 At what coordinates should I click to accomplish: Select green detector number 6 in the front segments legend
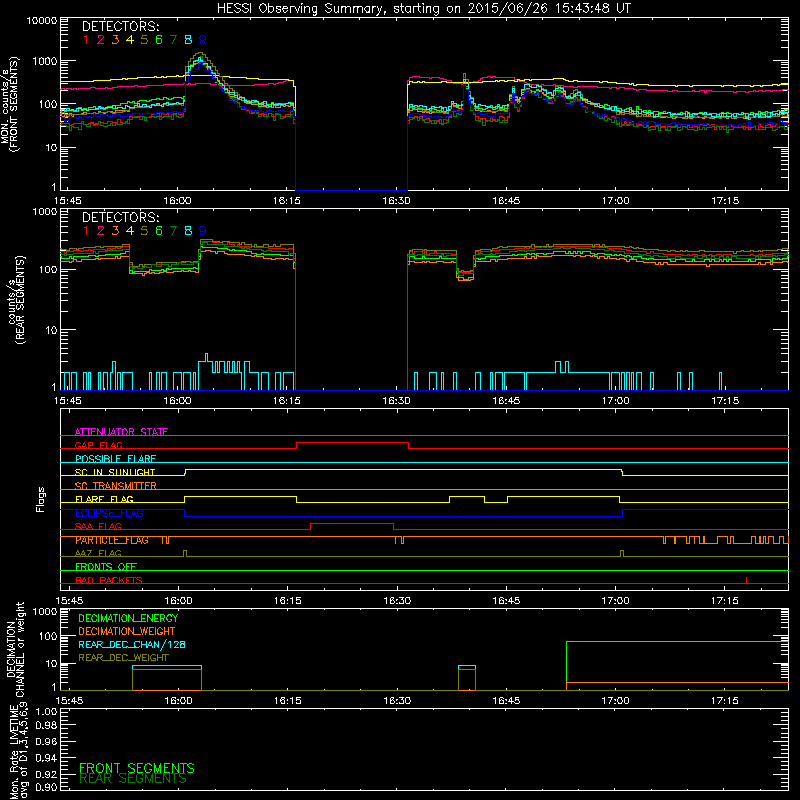159,40
